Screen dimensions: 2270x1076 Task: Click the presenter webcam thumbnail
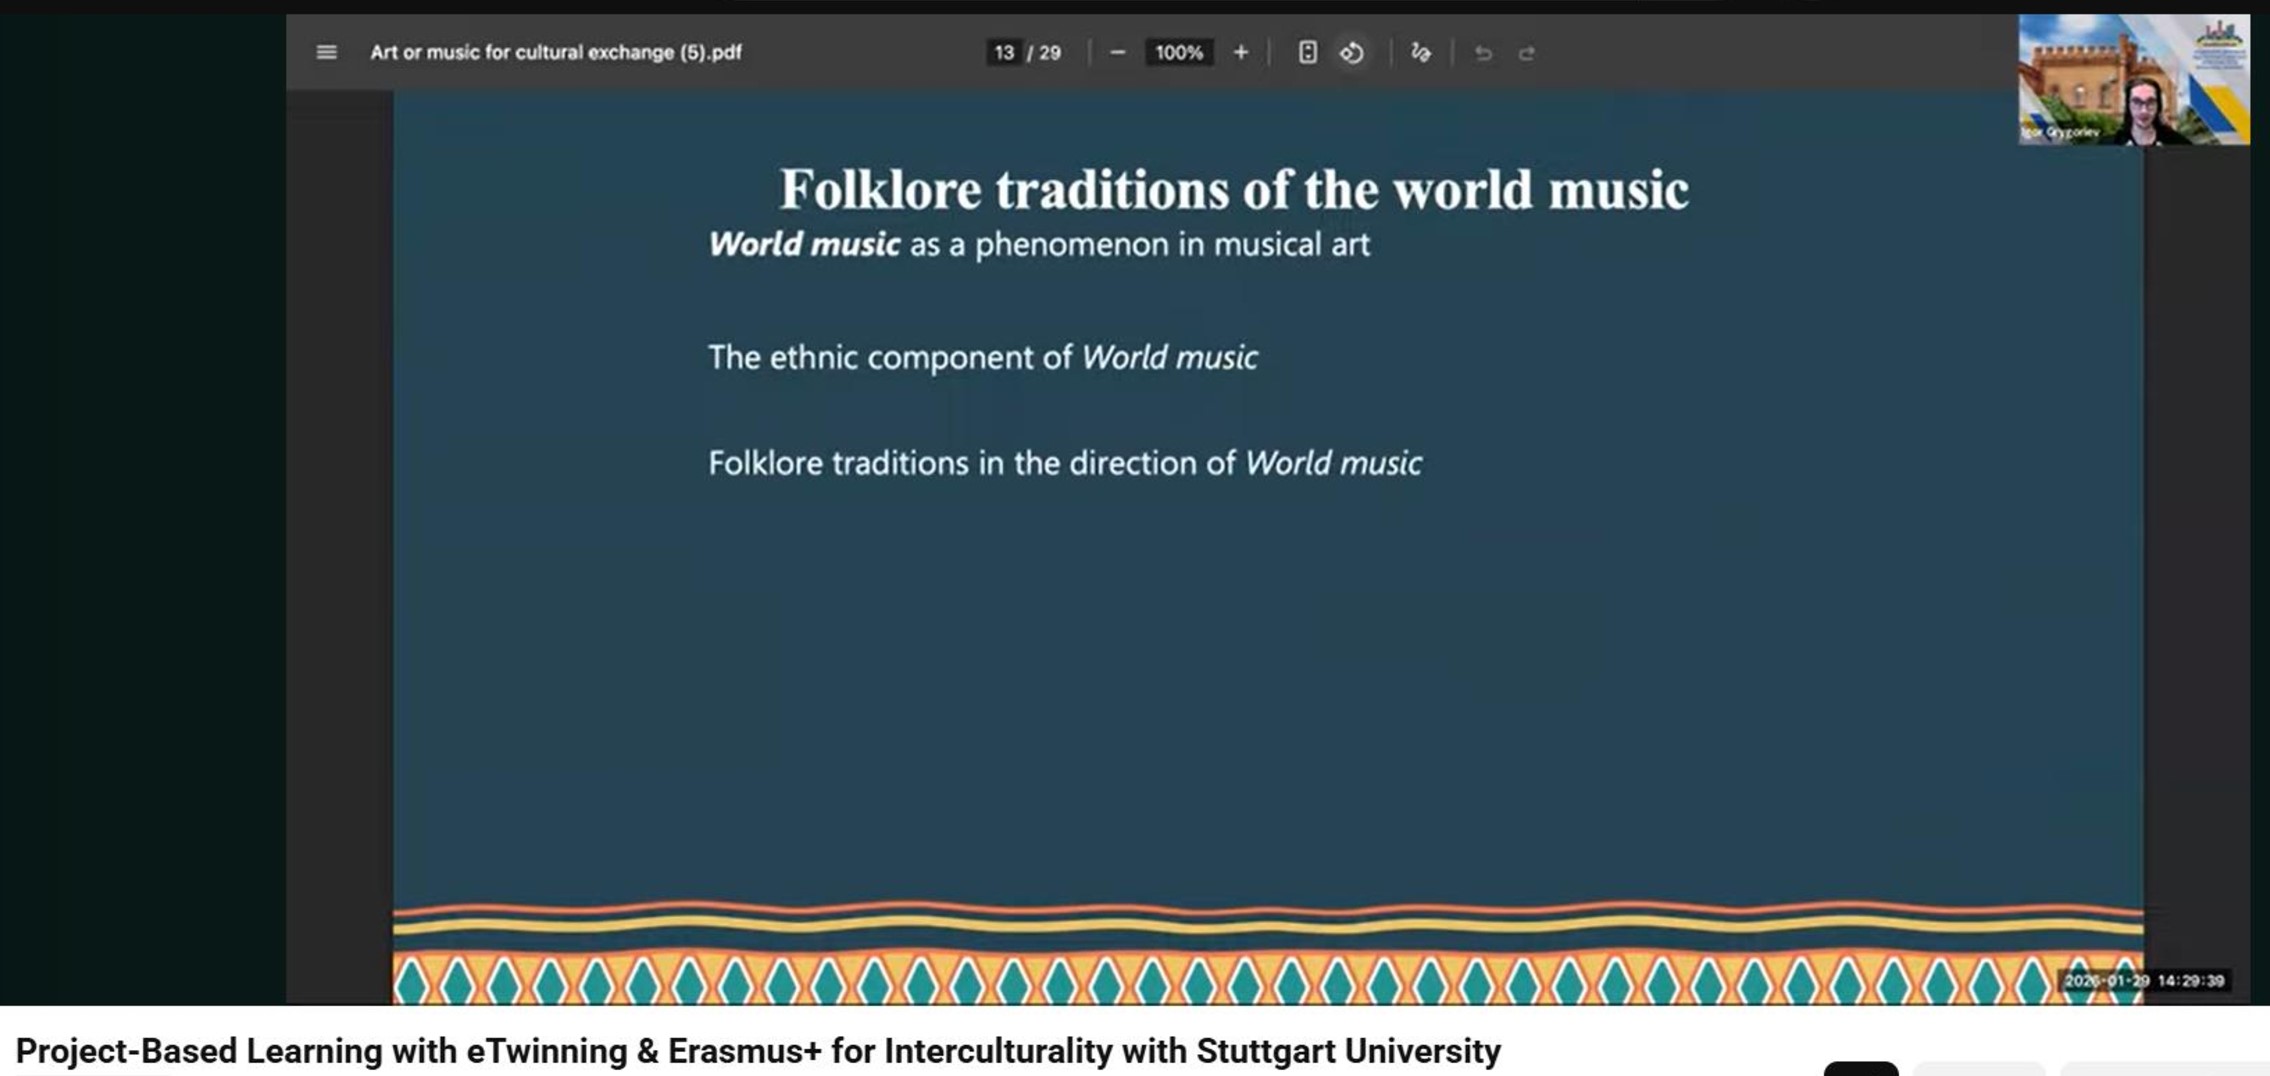click(x=2133, y=80)
